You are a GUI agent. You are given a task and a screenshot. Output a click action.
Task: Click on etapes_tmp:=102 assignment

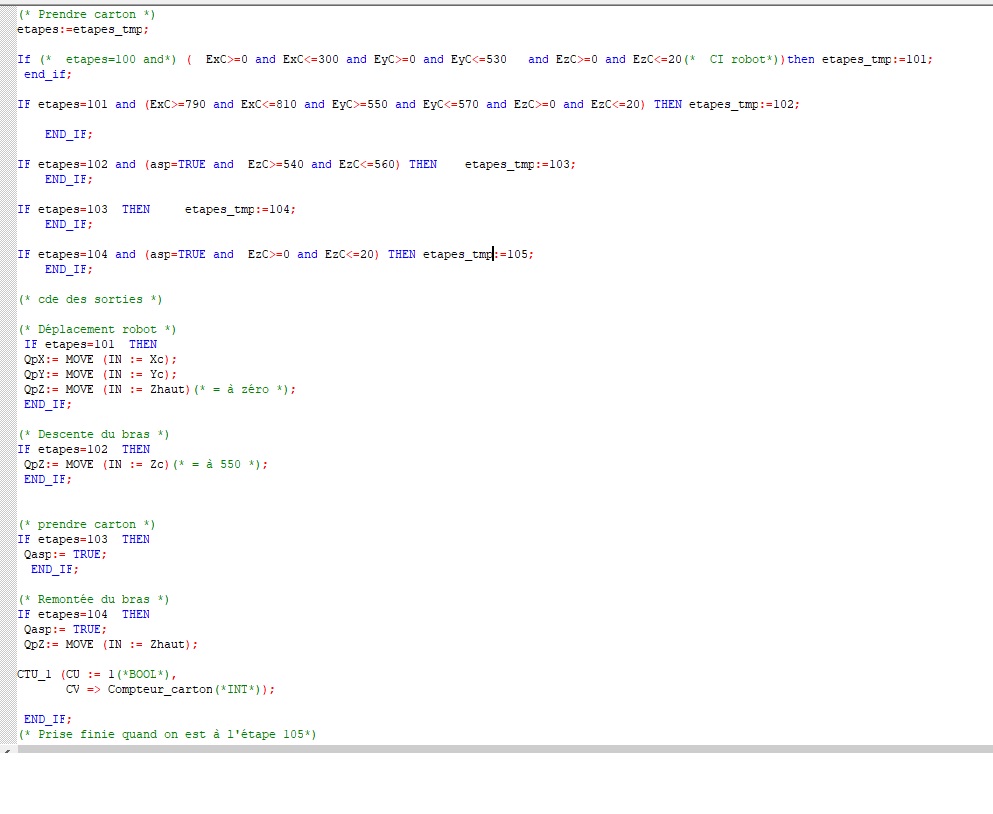coord(744,105)
